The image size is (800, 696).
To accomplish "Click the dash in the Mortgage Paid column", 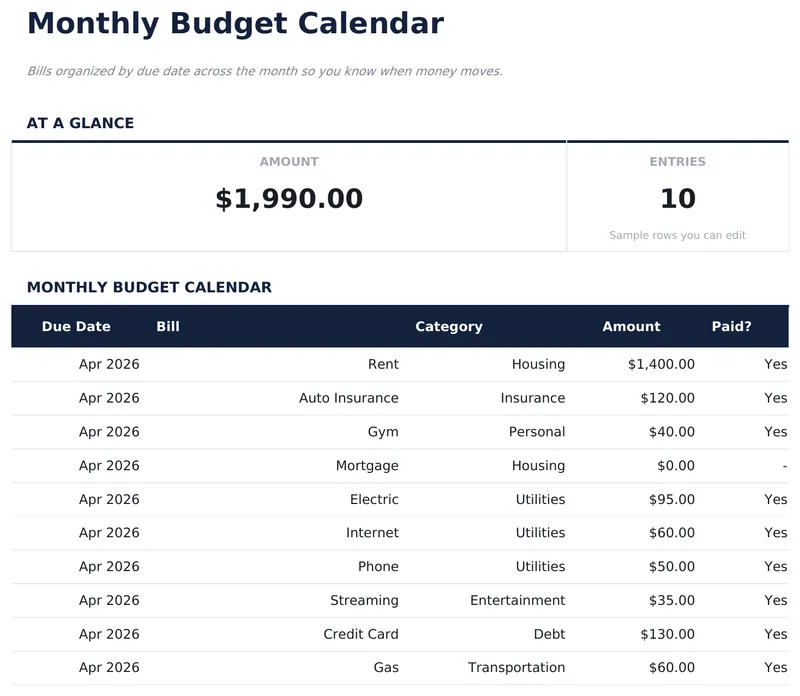I will 783,465.
